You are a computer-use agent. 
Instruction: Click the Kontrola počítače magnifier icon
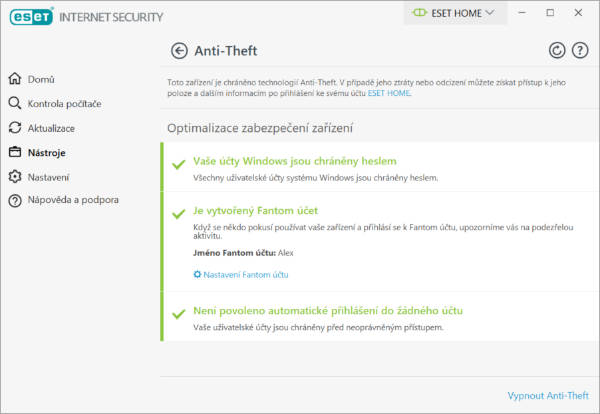(15, 103)
